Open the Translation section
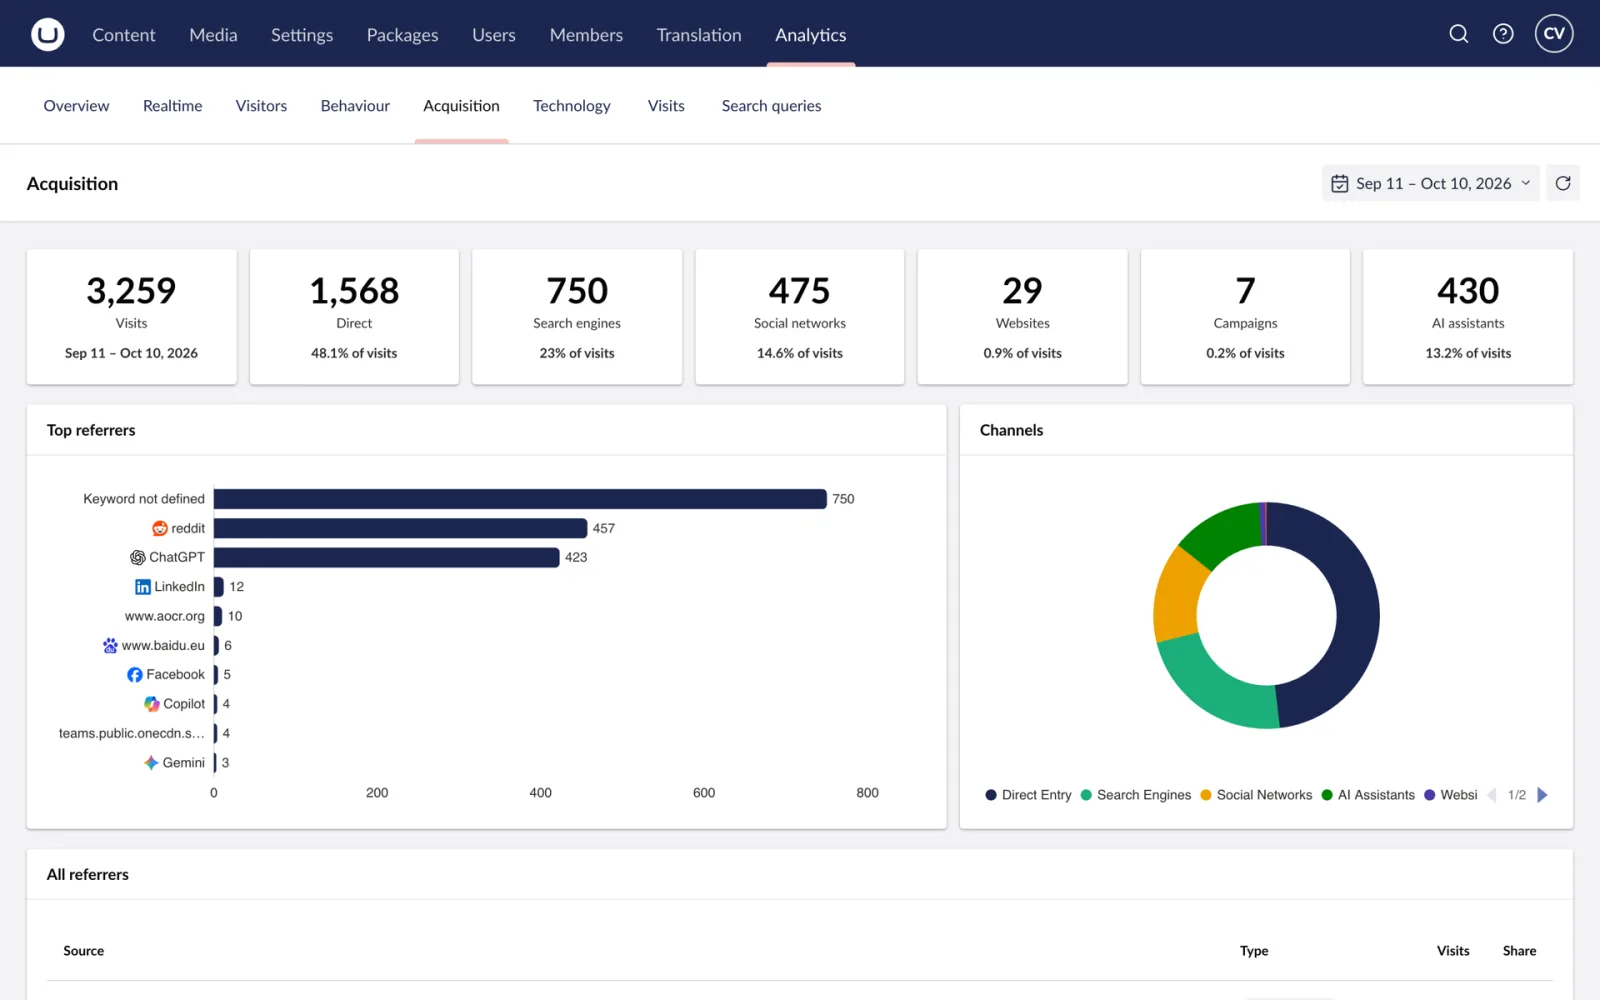This screenshot has width=1600, height=1000. tap(699, 35)
